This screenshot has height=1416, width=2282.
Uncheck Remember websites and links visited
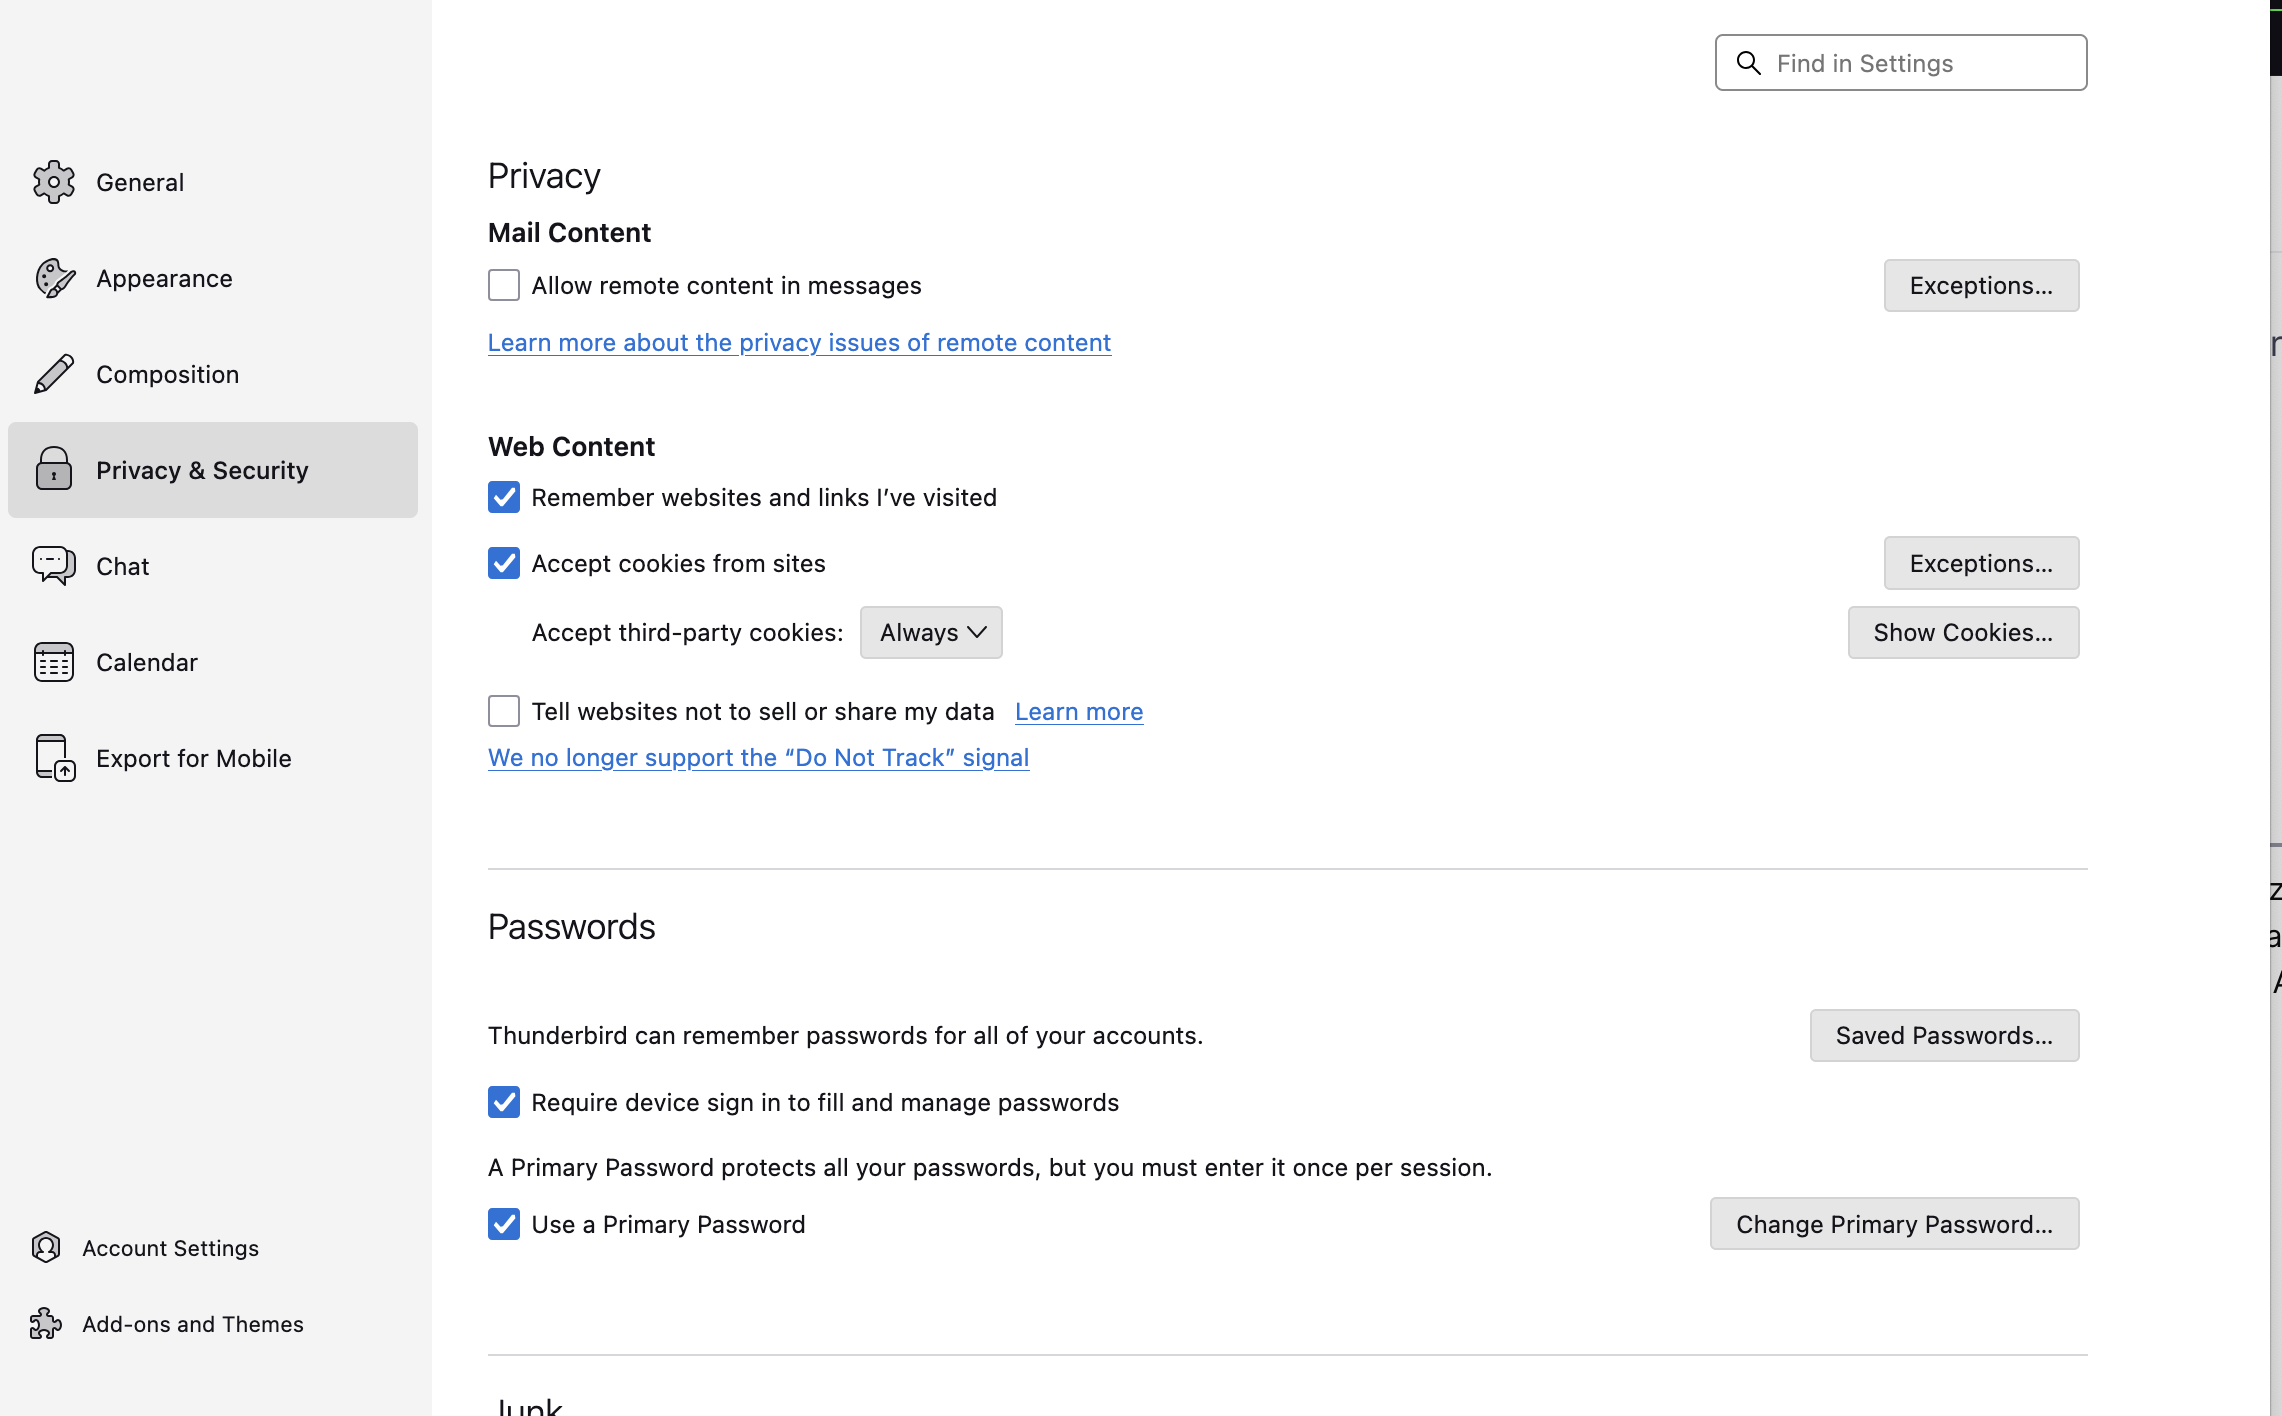pyautogui.click(x=504, y=497)
